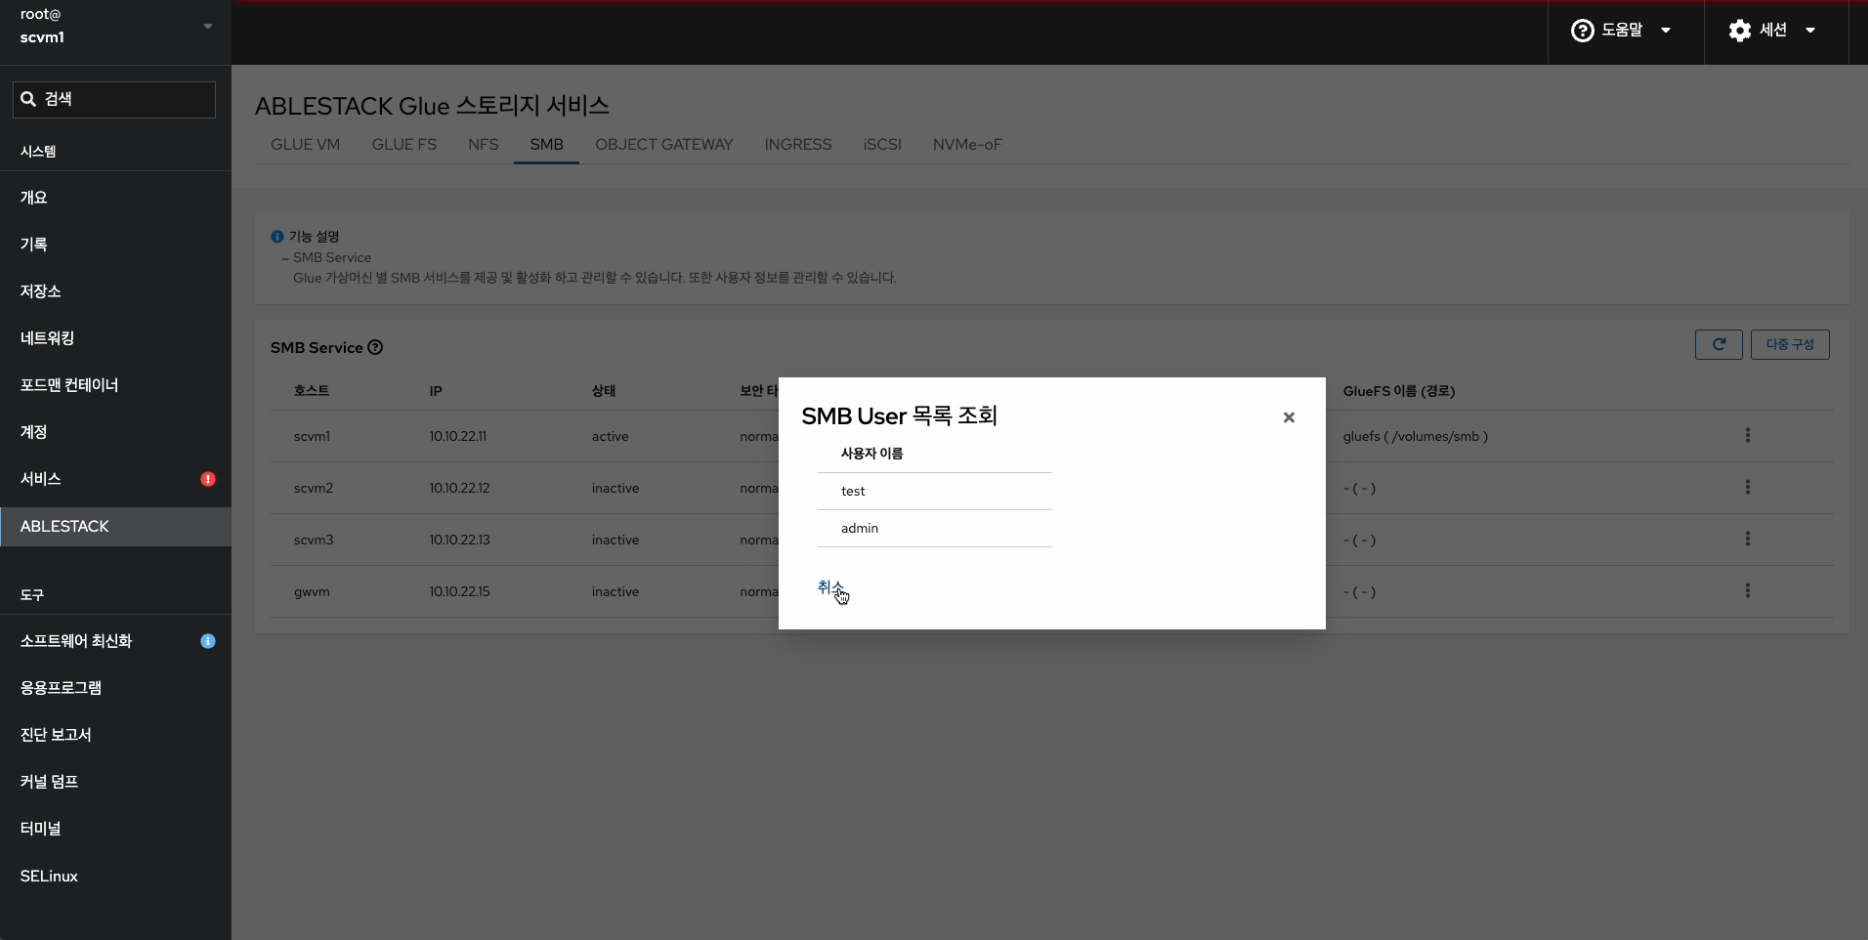The image size is (1868, 940).
Task: Expand the 도움말 dropdown arrow
Action: pyautogui.click(x=1666, y=31)
